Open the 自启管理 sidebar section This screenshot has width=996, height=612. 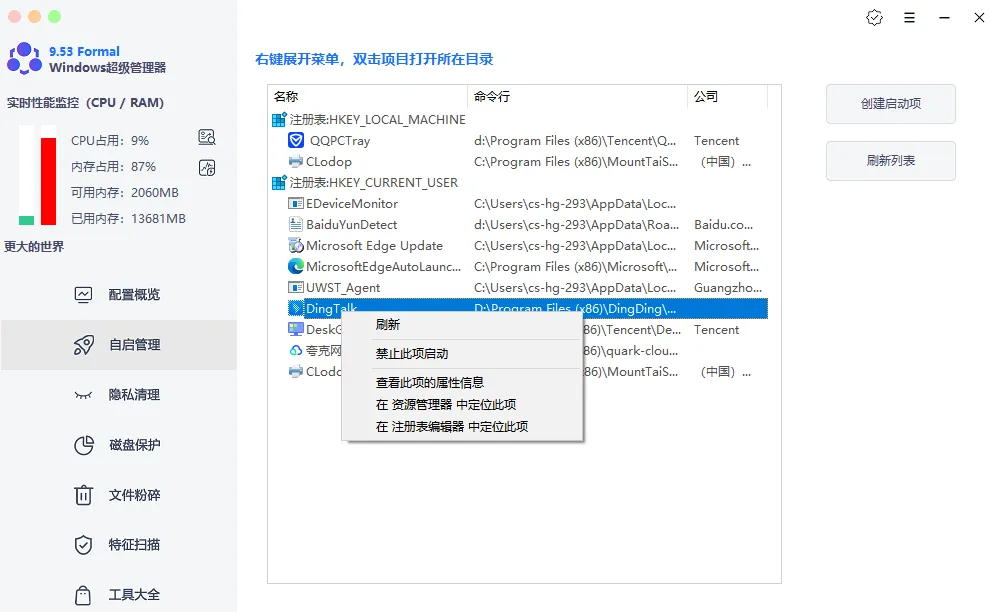(x=119, y=344)
